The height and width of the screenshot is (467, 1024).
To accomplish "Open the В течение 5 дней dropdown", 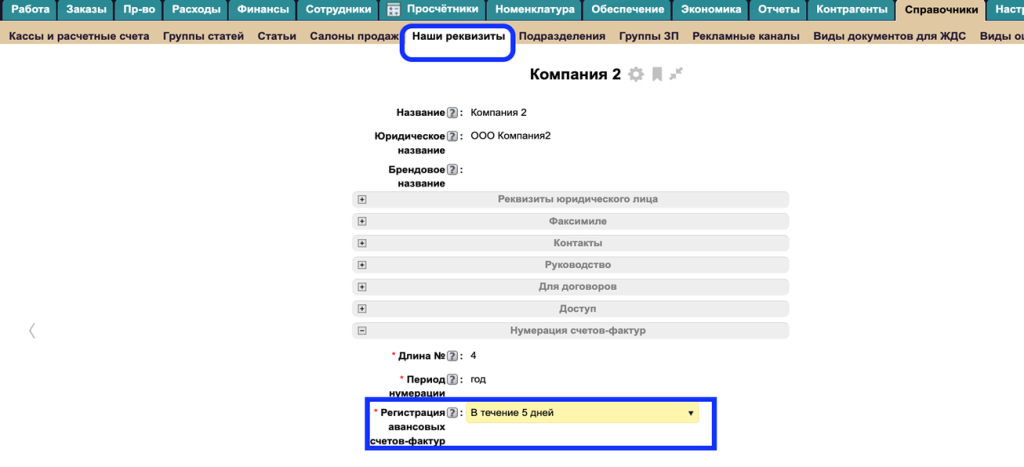I will [x=582, y=413].
